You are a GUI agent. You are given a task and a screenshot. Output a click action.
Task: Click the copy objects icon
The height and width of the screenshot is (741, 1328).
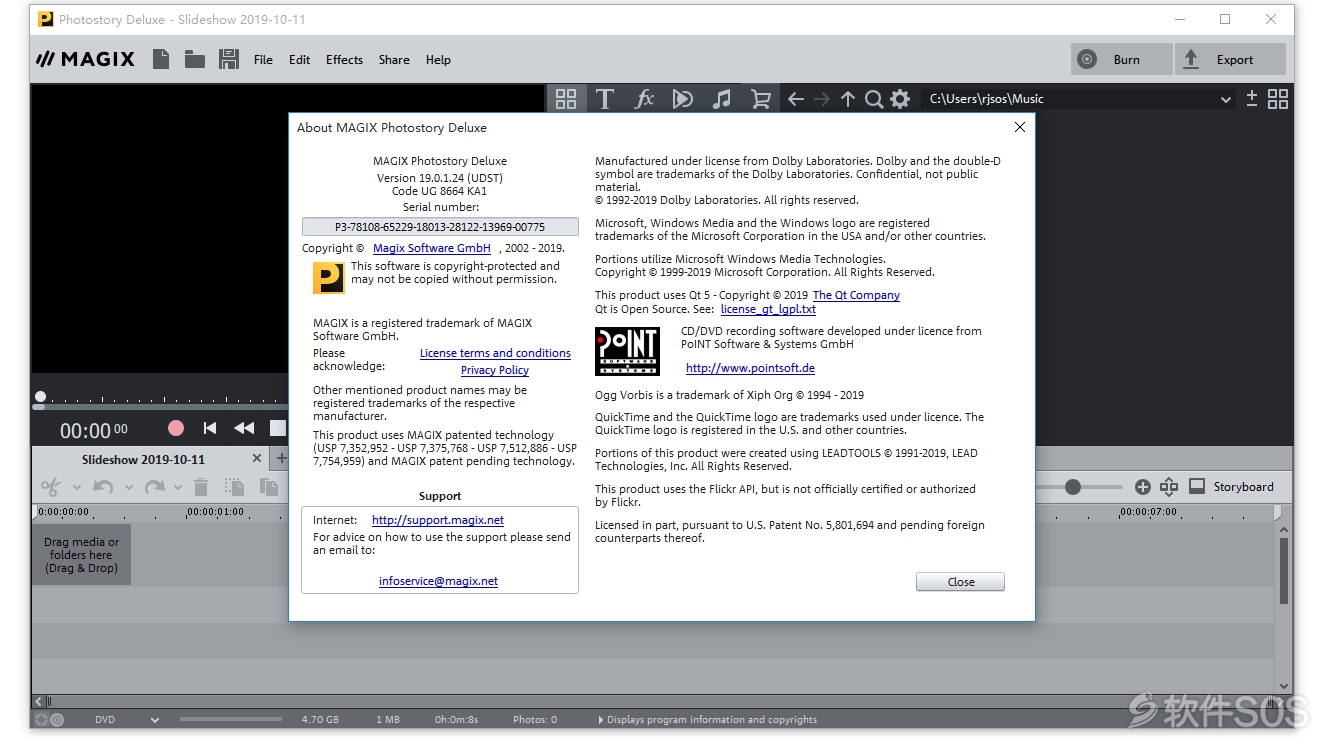point(235,487)
